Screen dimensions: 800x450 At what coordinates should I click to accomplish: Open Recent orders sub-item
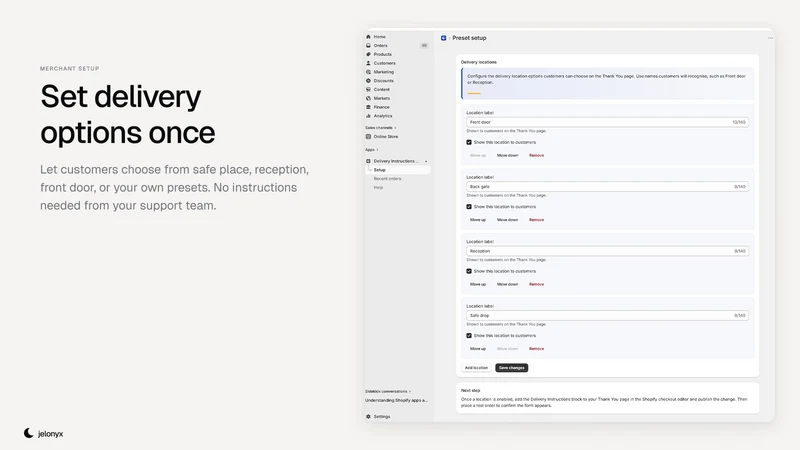coord(387,179)
